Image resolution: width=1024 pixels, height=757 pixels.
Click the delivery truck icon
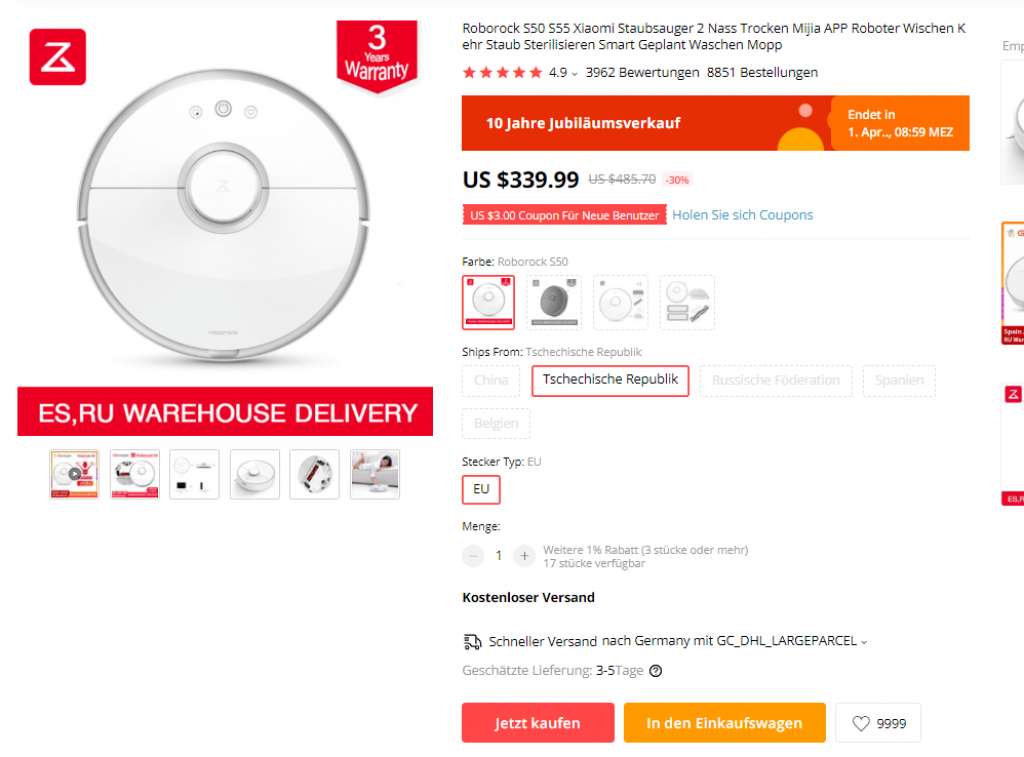[x=472, y=641]
